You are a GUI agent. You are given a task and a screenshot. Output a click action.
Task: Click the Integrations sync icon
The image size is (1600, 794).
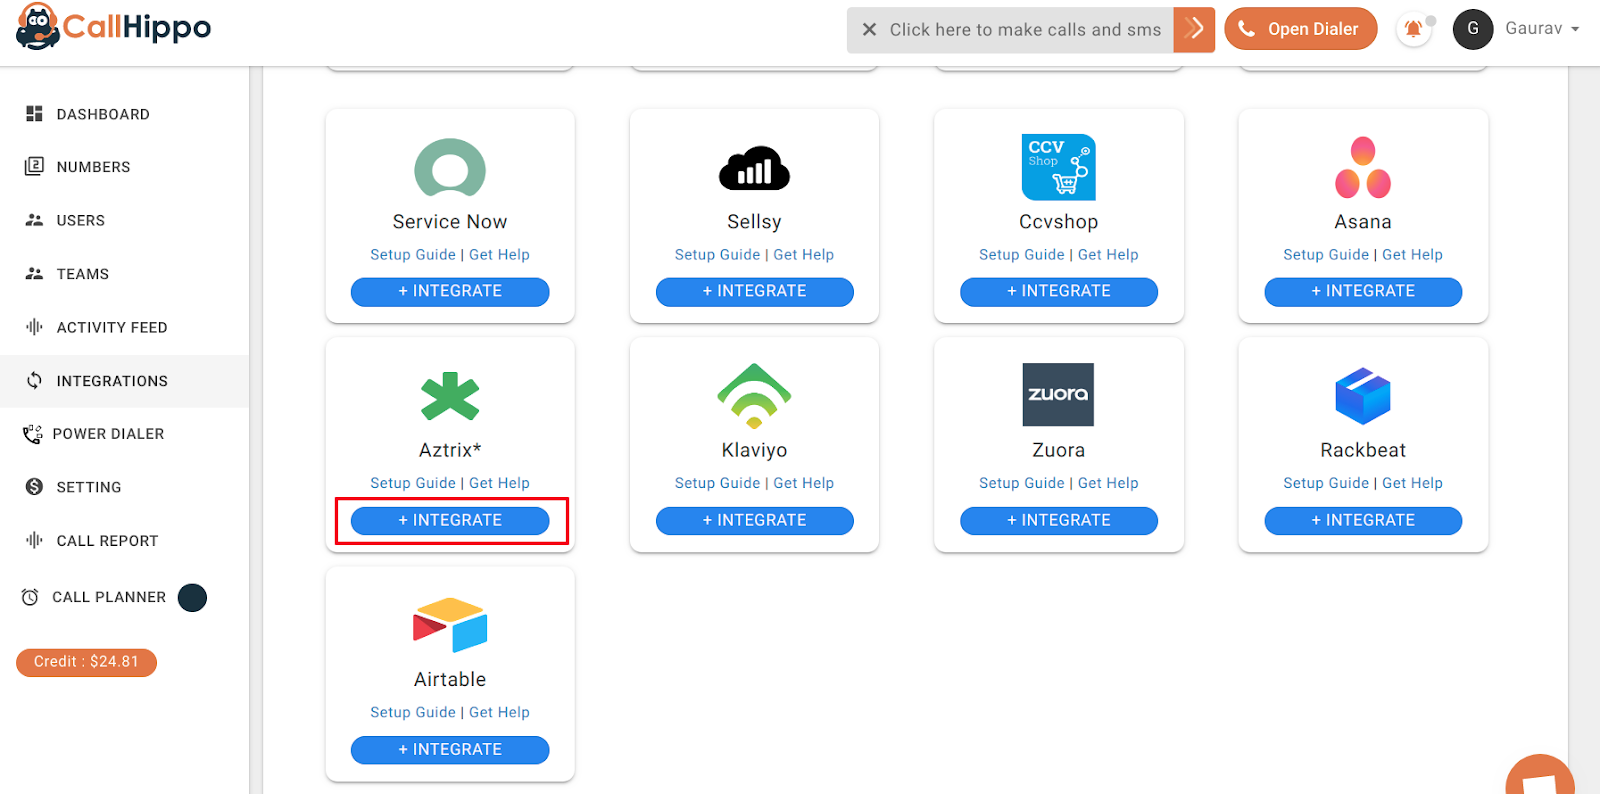click(x=34, y=380)
